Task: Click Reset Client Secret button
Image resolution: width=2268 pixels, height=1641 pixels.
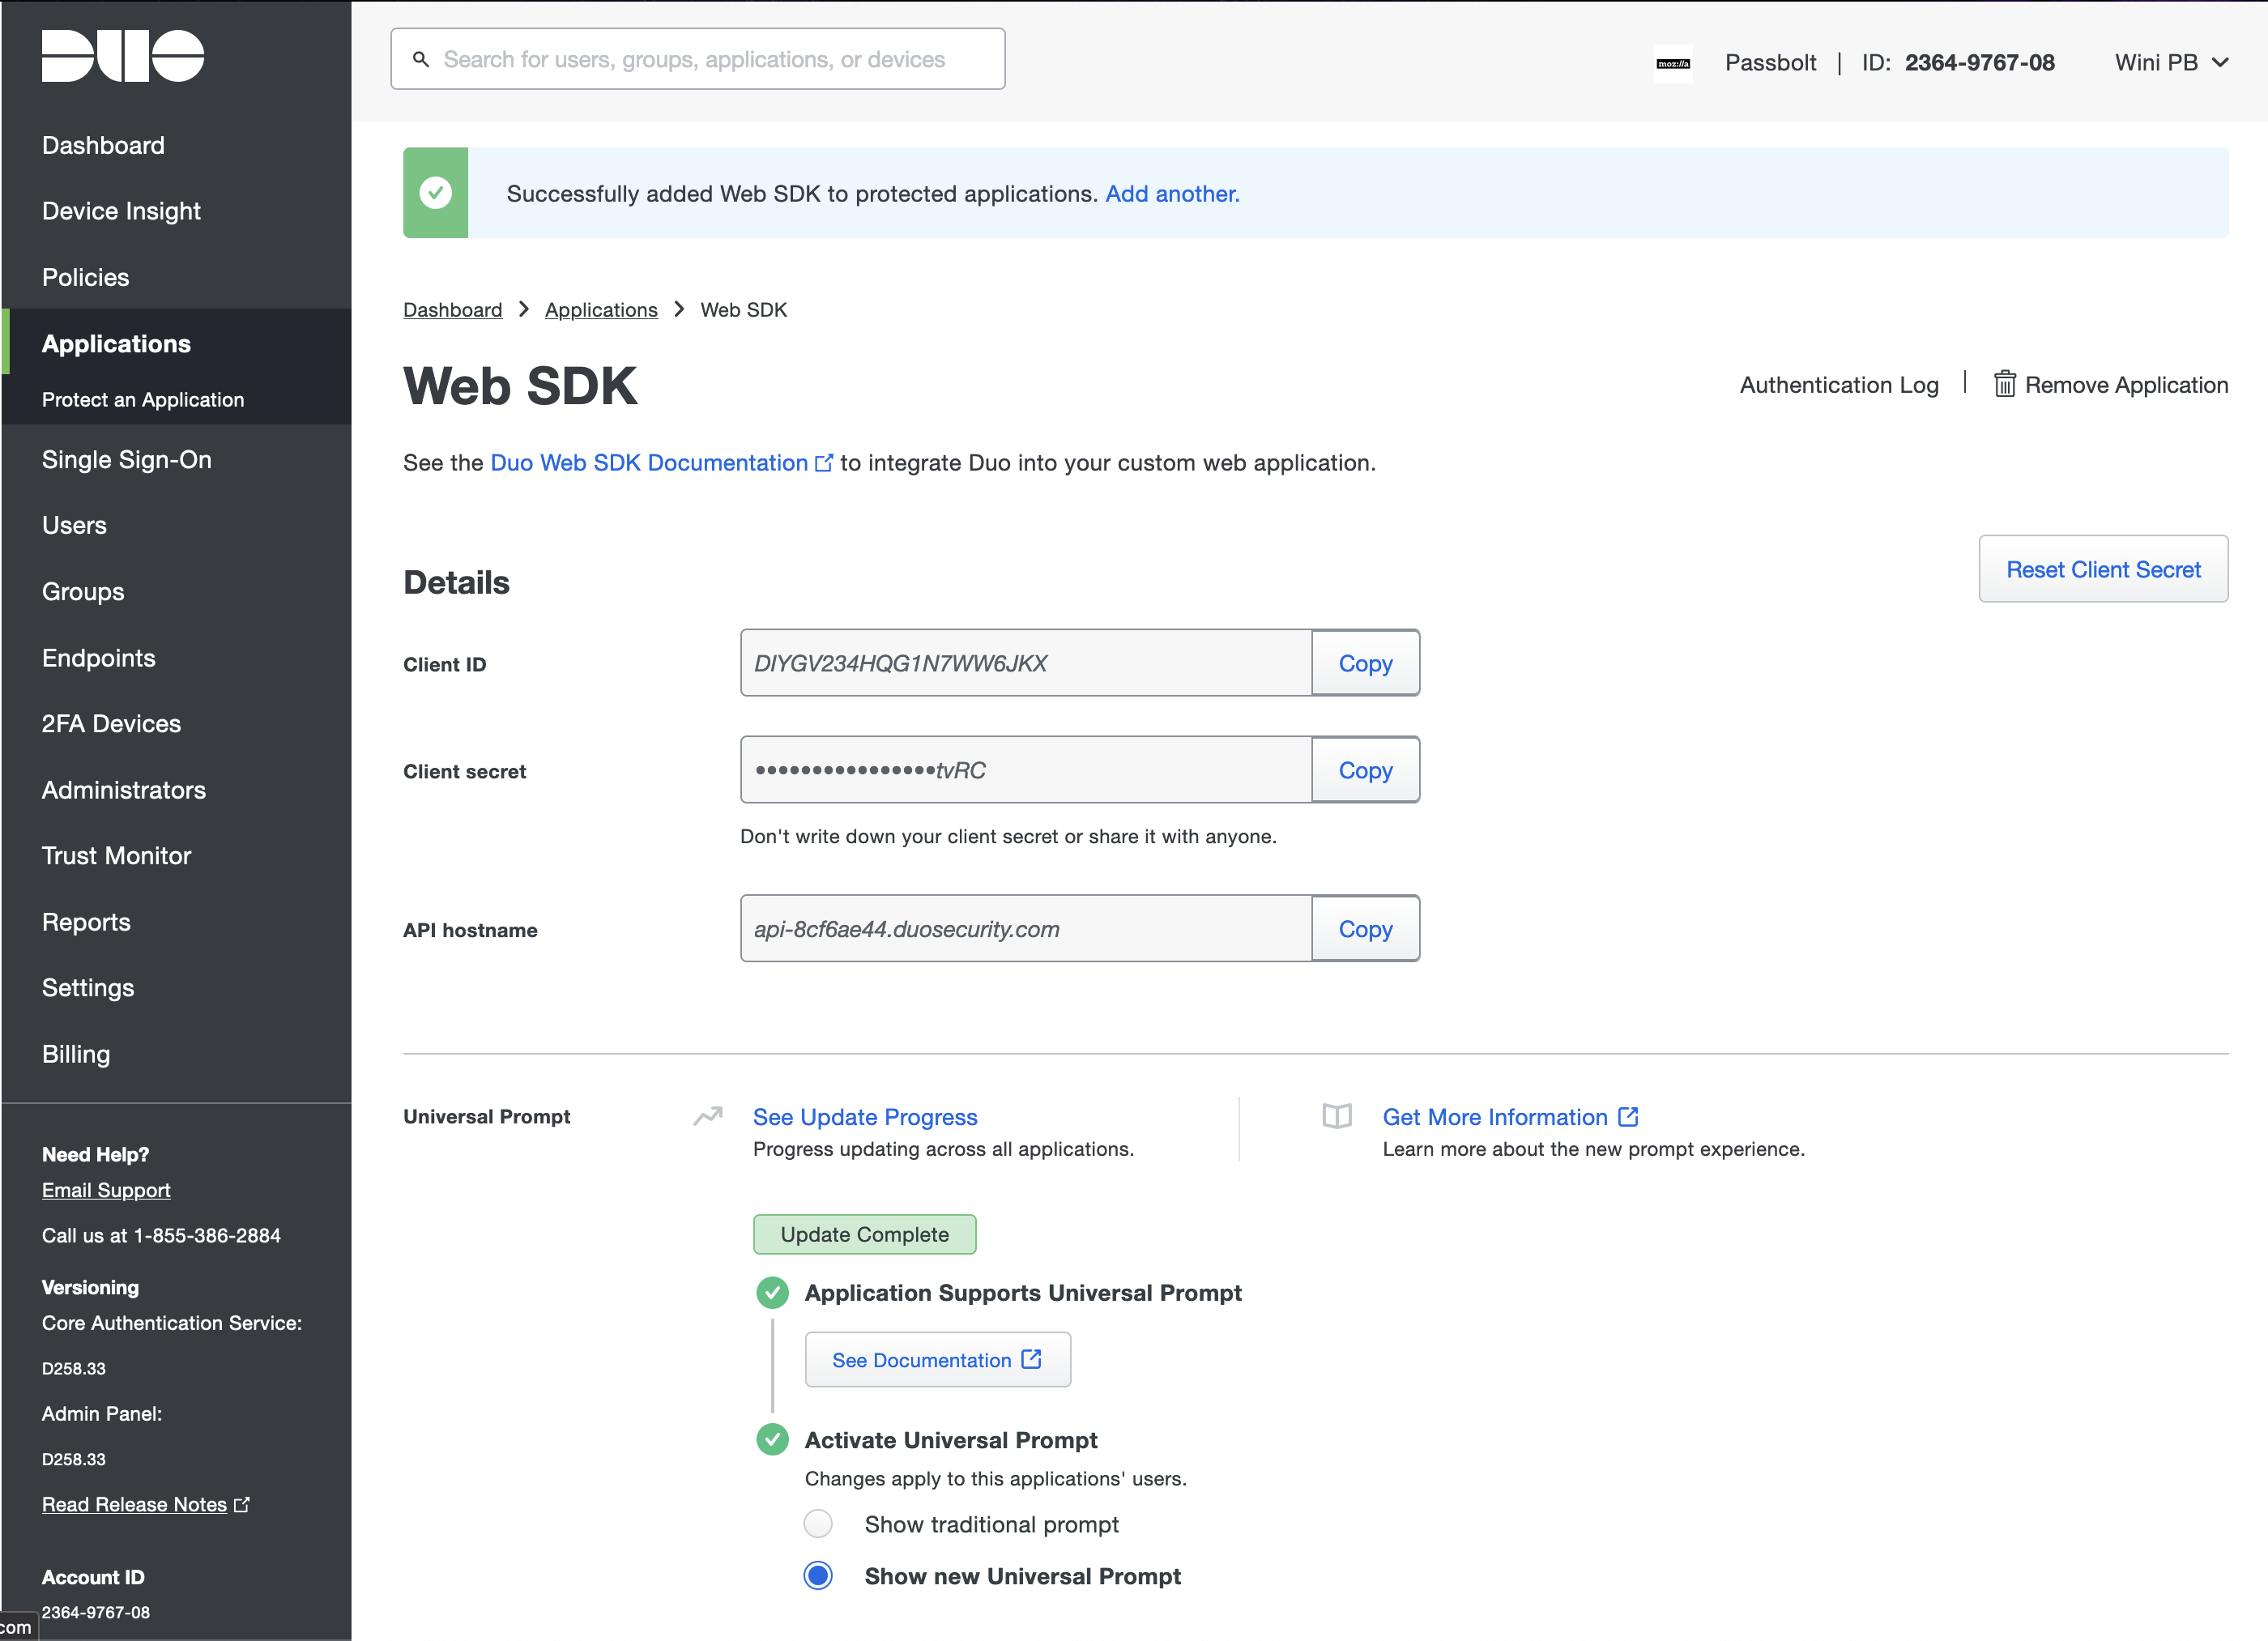Action: tap(2103, 569)
